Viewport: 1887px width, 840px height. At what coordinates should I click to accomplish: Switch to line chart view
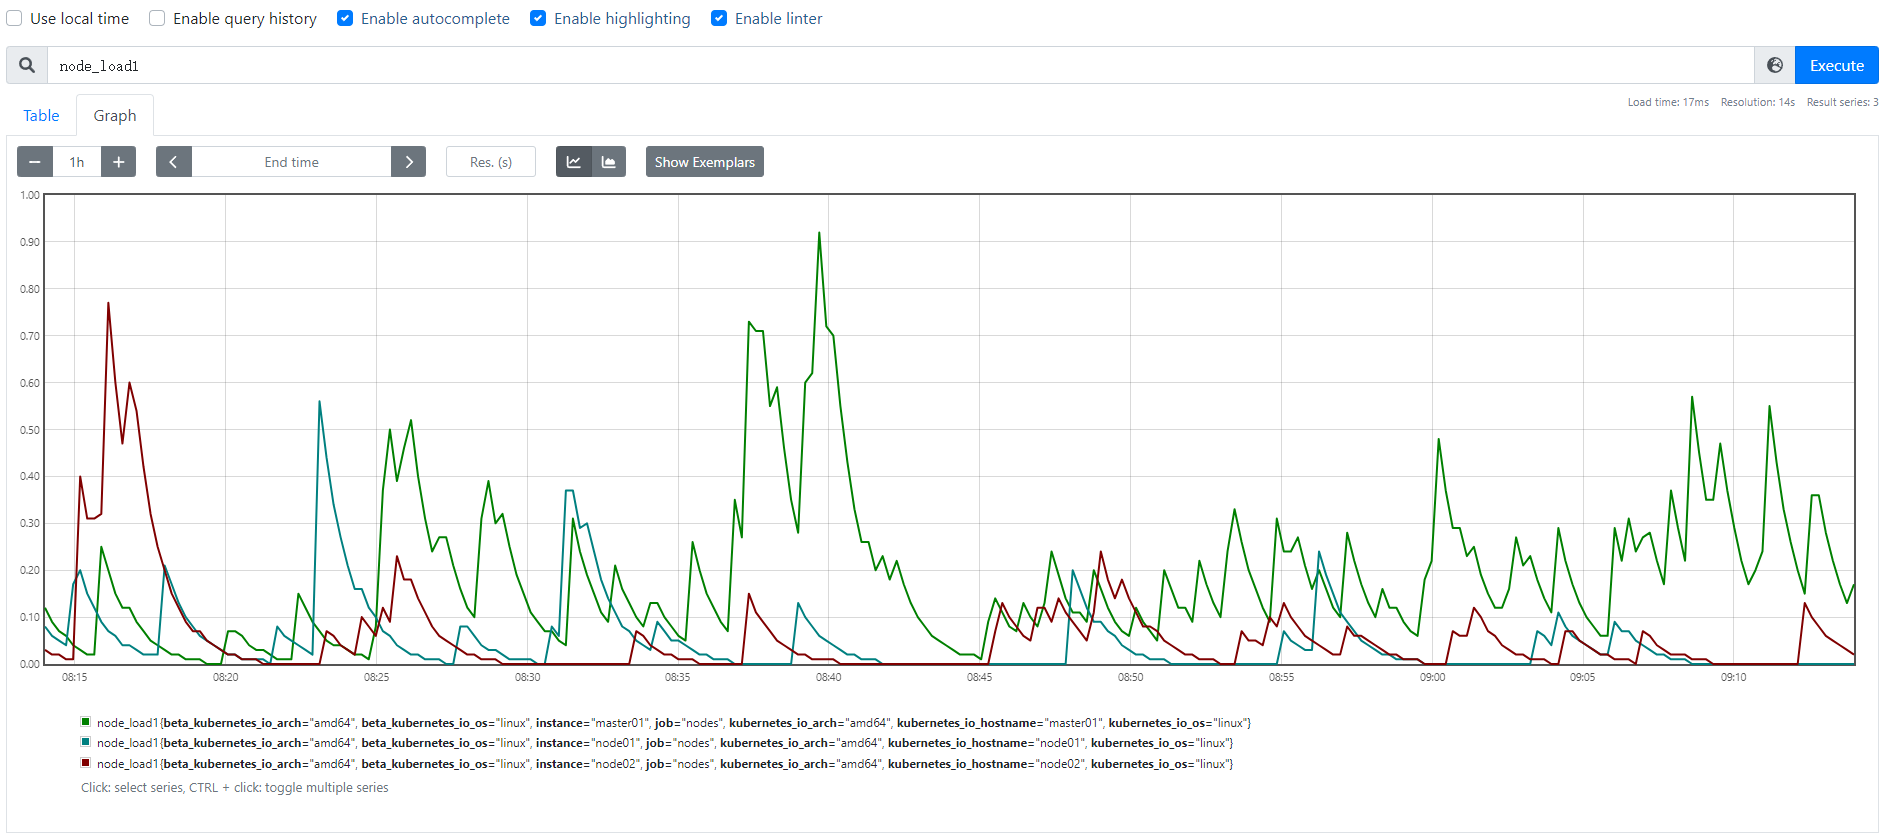(x=574, y=162)
